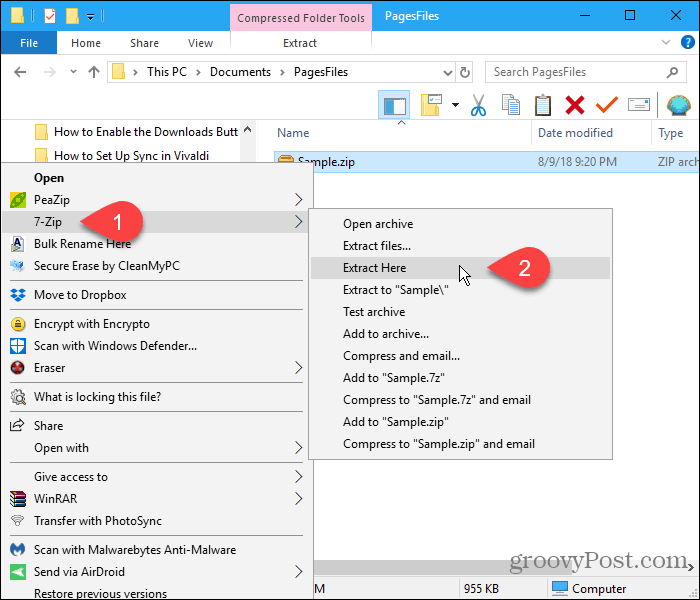
Task: Open the File tab
Action: (x=29, y=43)
